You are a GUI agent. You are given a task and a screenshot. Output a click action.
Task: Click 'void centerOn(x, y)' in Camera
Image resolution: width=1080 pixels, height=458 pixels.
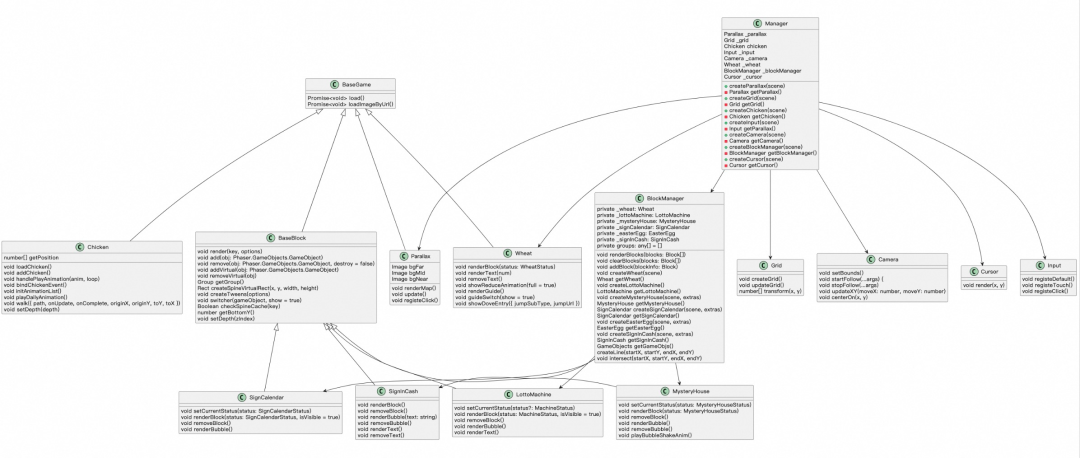coord(844,298)
